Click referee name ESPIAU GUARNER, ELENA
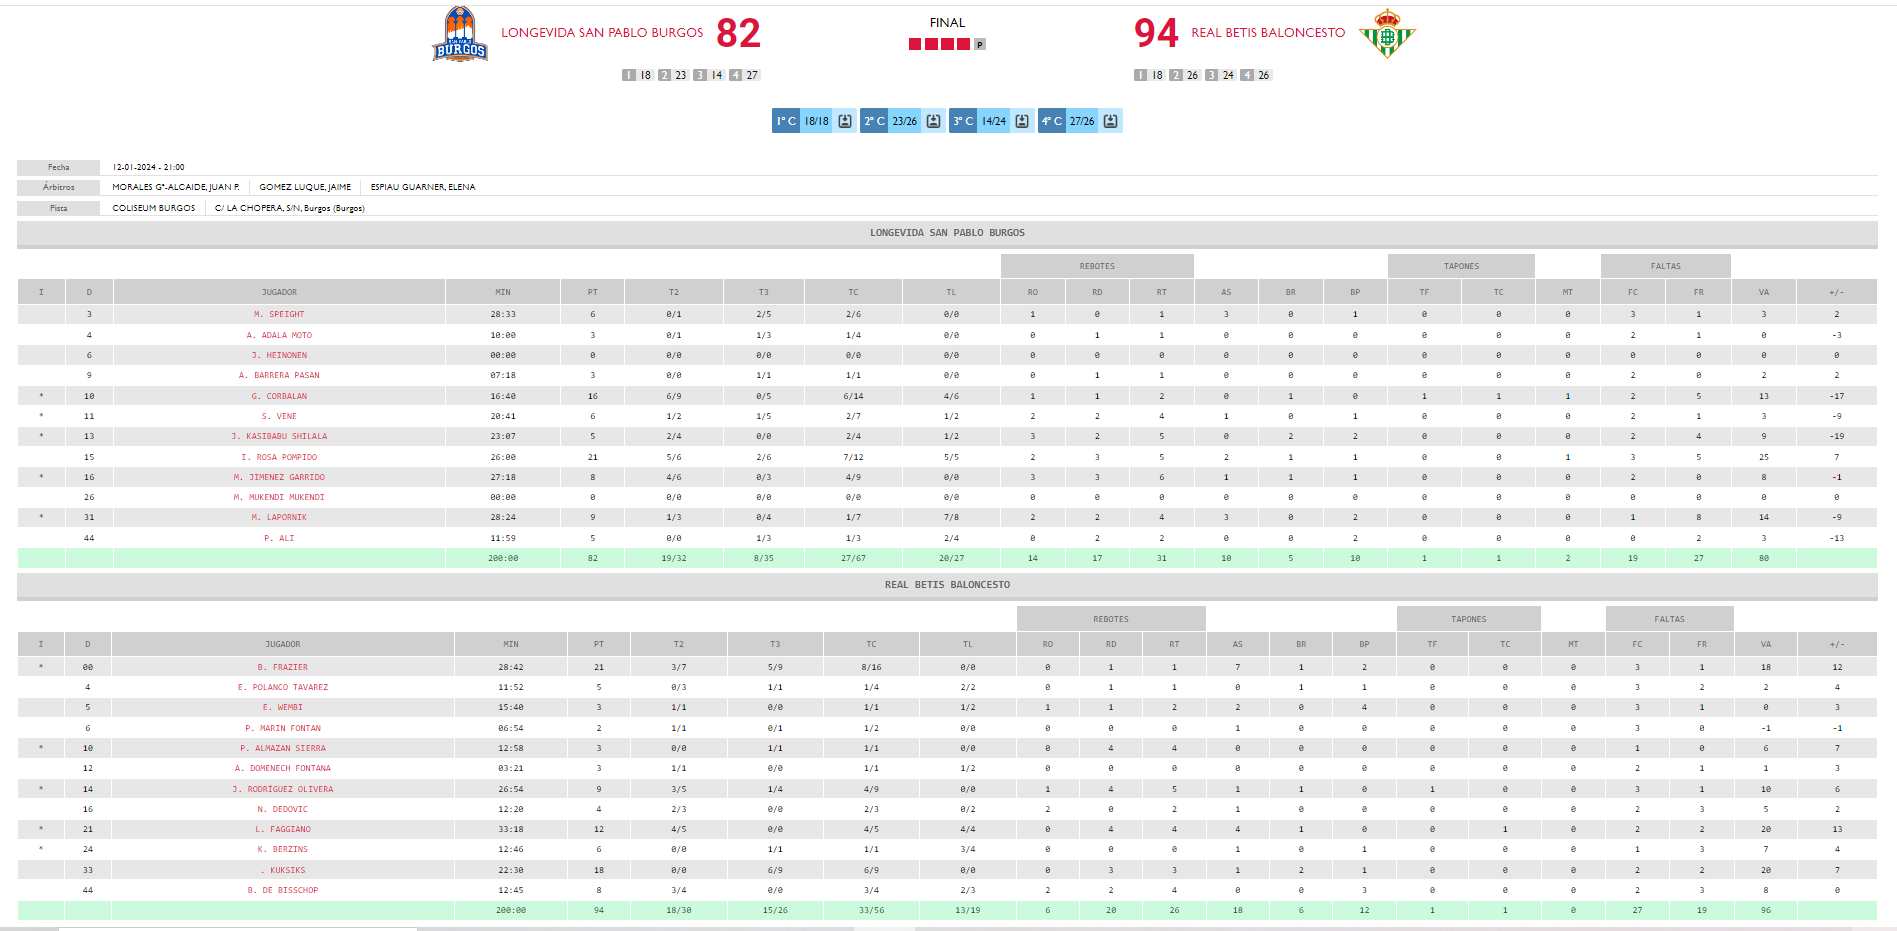1897x931 pixels. pos(423,187)
